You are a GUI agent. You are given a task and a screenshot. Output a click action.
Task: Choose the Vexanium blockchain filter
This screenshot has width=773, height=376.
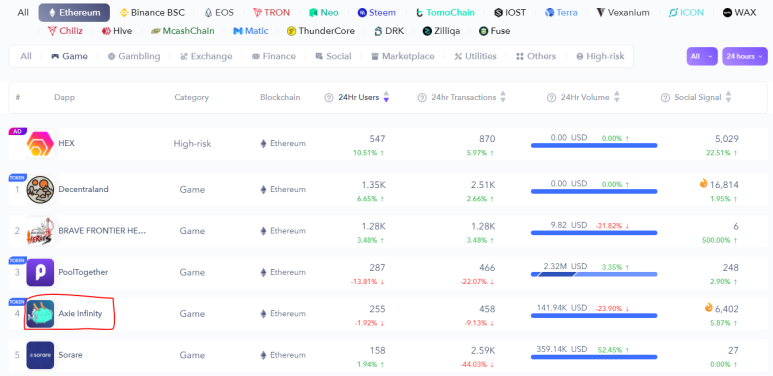coord(623,13)
